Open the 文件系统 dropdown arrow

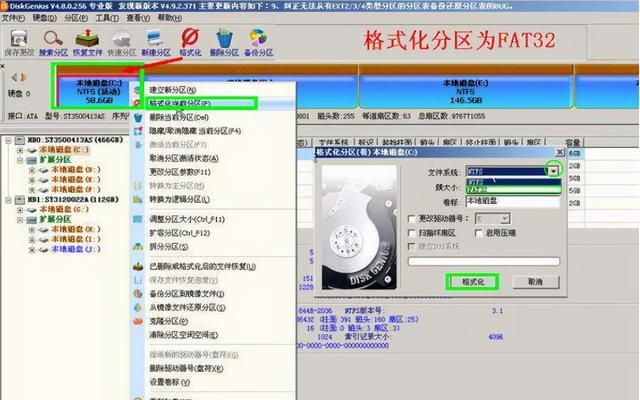coord(553,171)
